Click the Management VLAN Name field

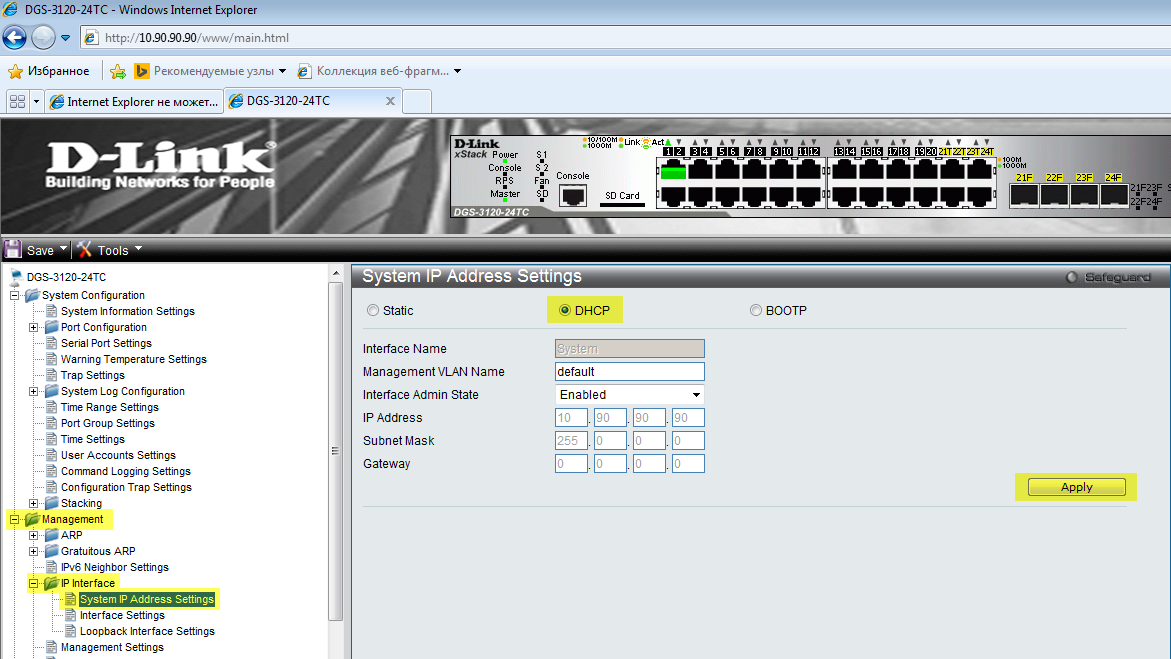(629, 372)
